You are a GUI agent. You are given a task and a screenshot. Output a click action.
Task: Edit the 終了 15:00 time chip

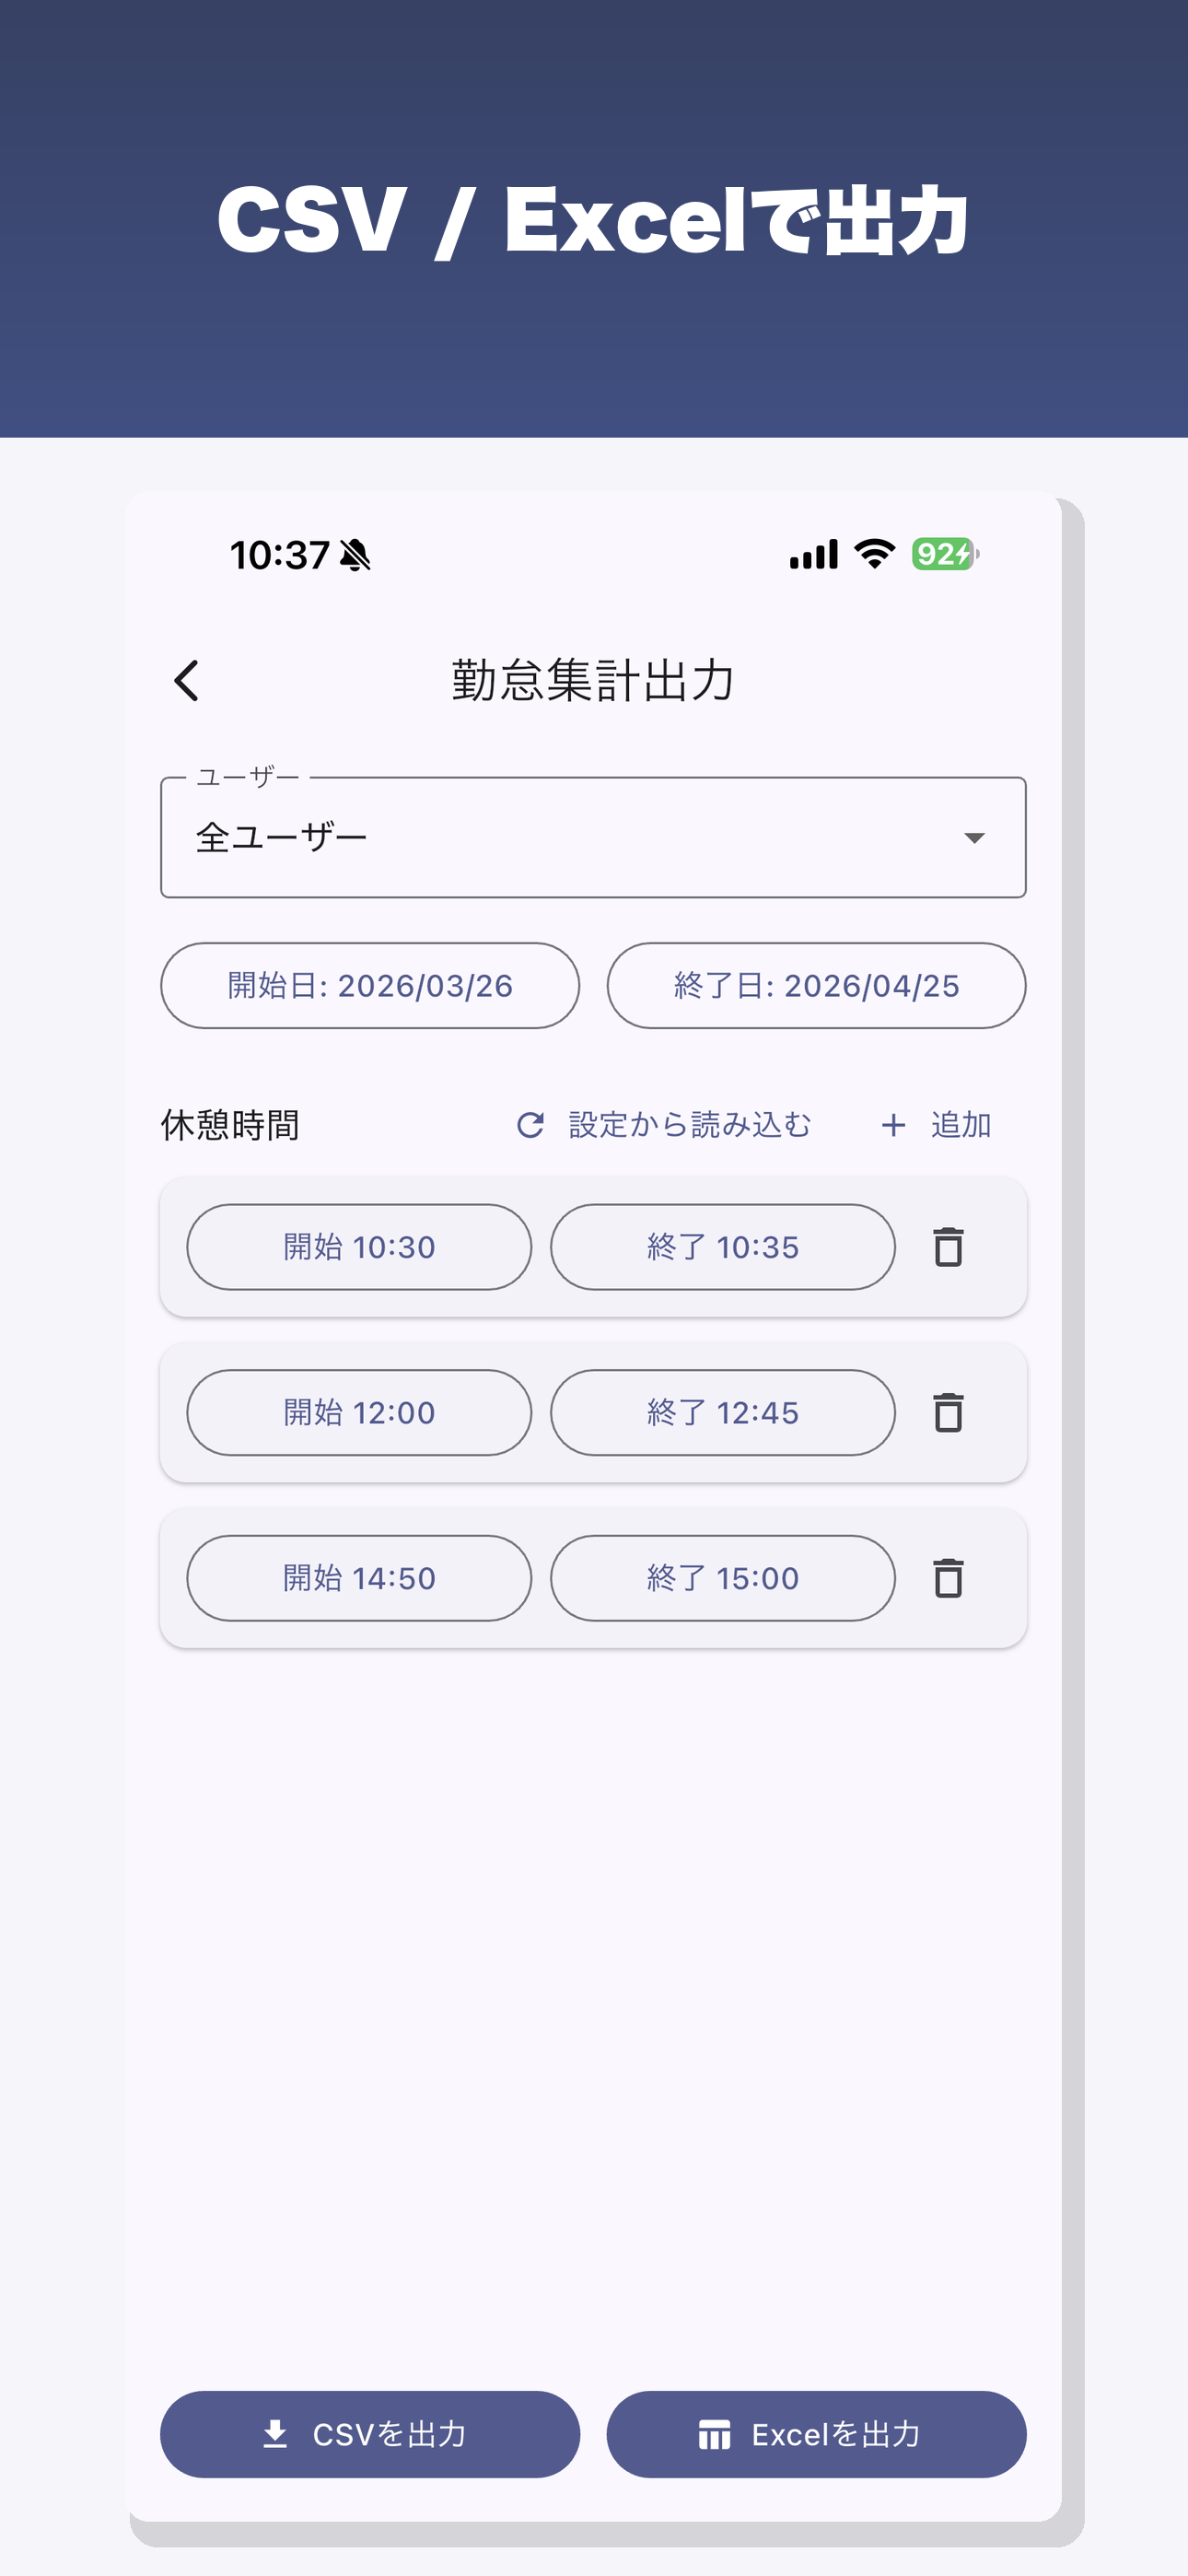(x=722, y=1578)
